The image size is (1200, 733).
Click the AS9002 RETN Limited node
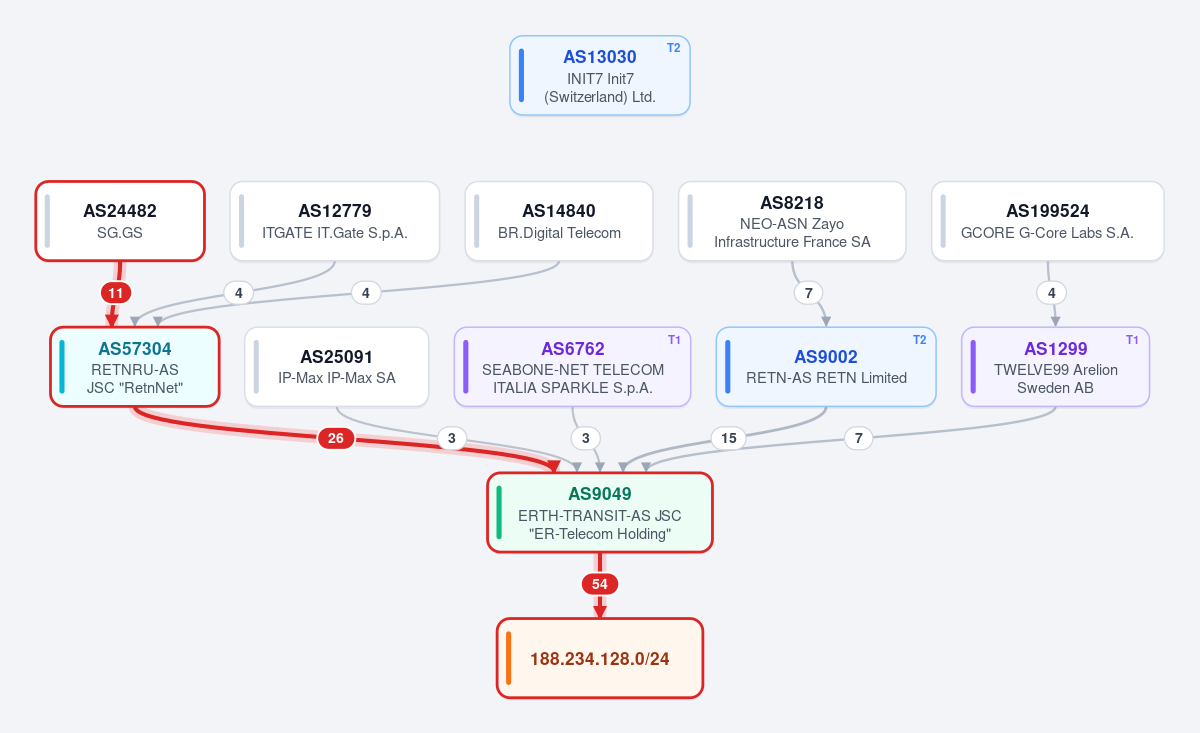coord(826,367)
